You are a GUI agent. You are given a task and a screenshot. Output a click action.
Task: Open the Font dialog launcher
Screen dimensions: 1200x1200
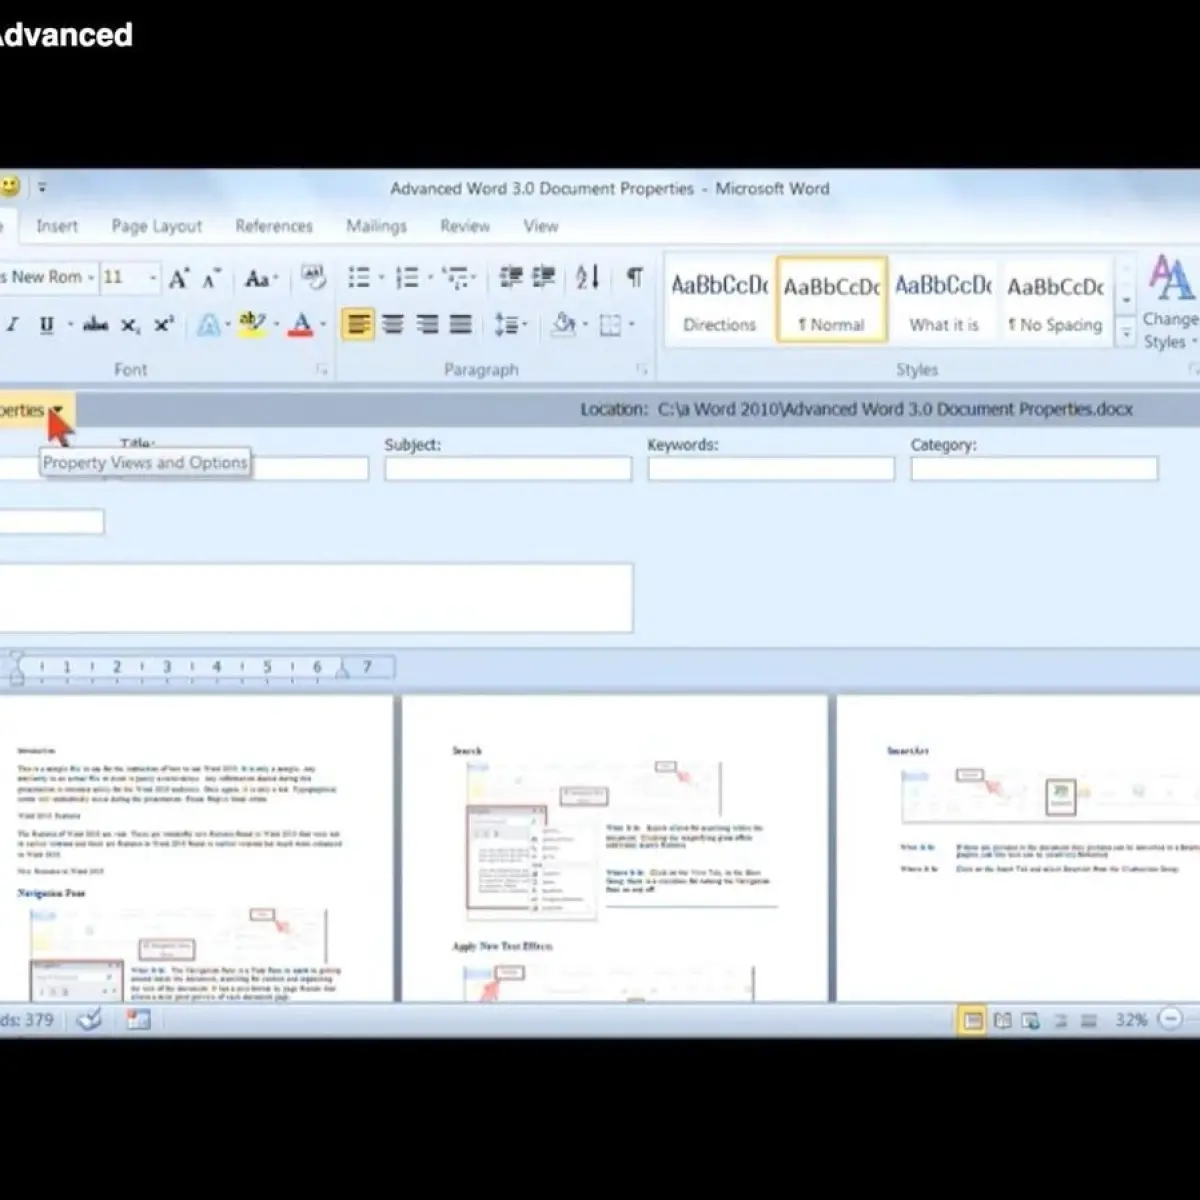point(322,370)
